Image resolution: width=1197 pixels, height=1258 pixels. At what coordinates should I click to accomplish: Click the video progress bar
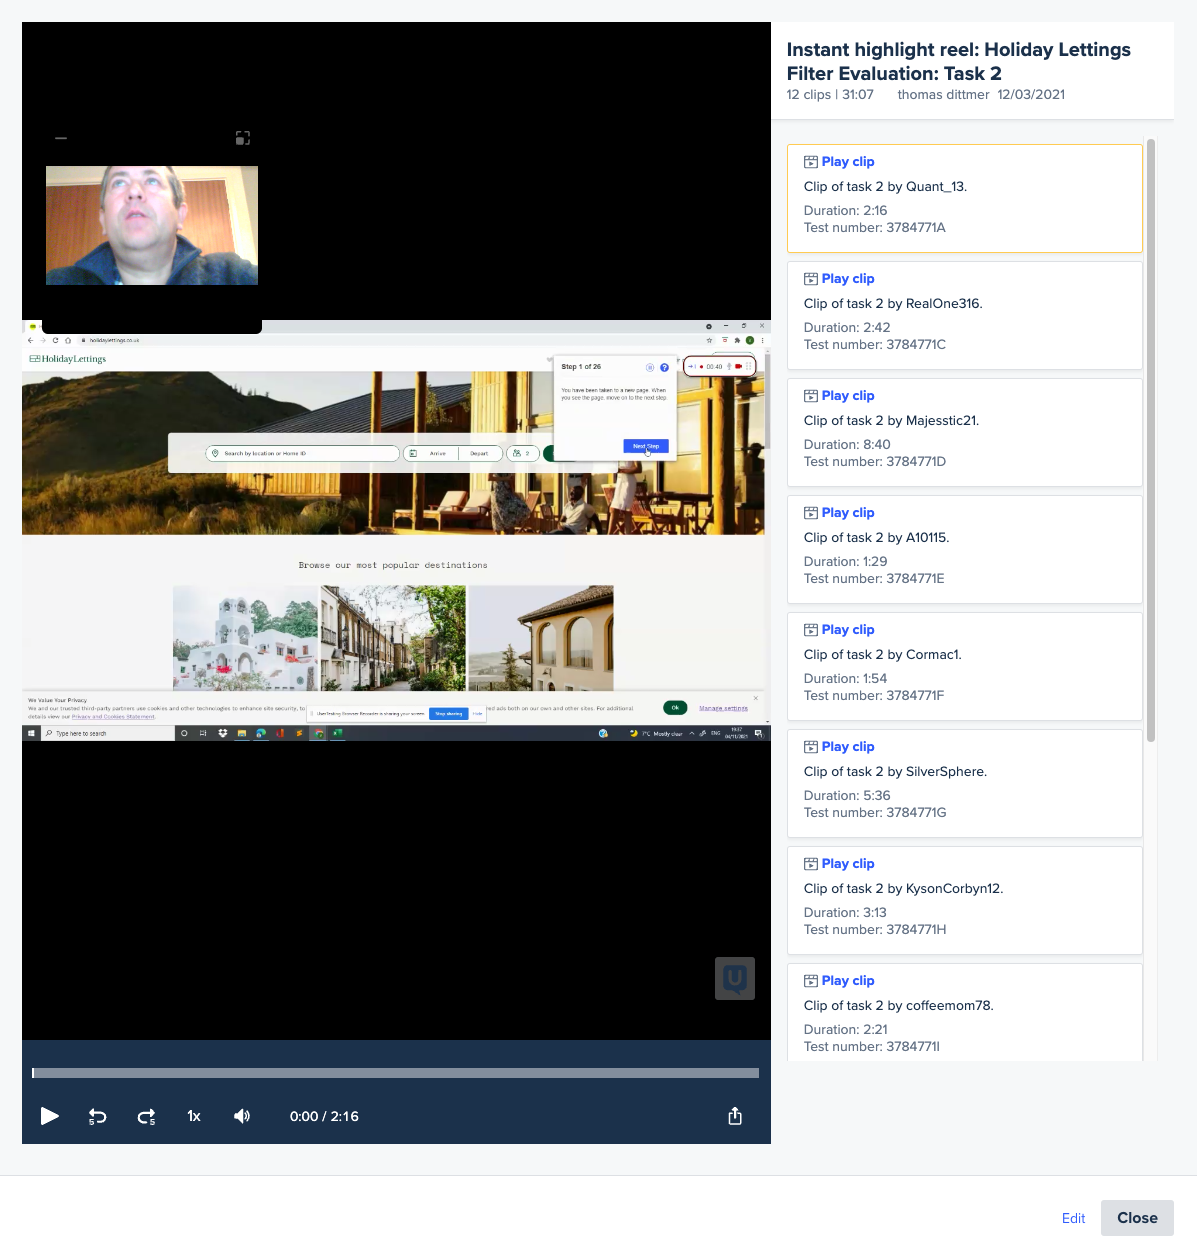pos(396,1073)
